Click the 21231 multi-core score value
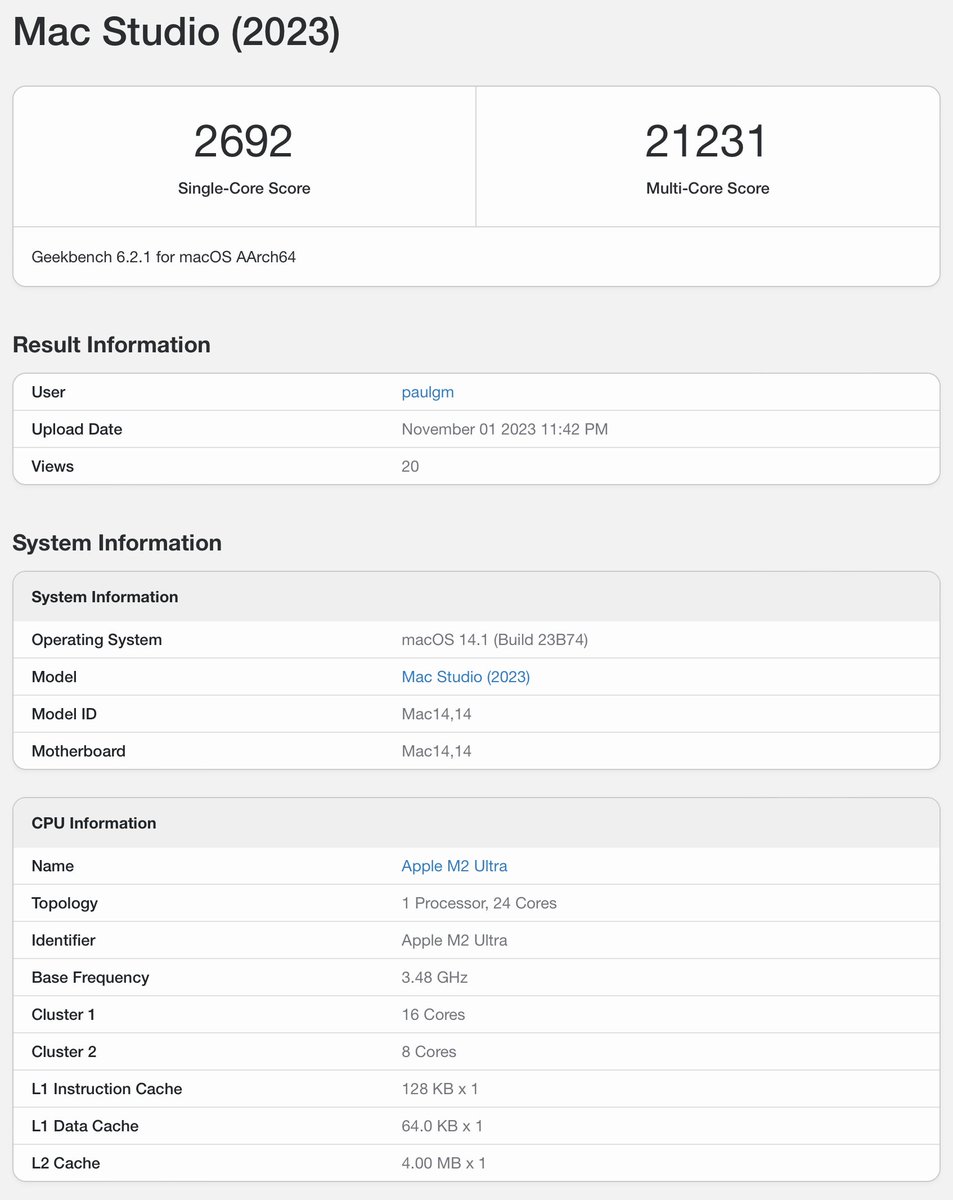The image size is (953, 1200). [x=706, y=141]
